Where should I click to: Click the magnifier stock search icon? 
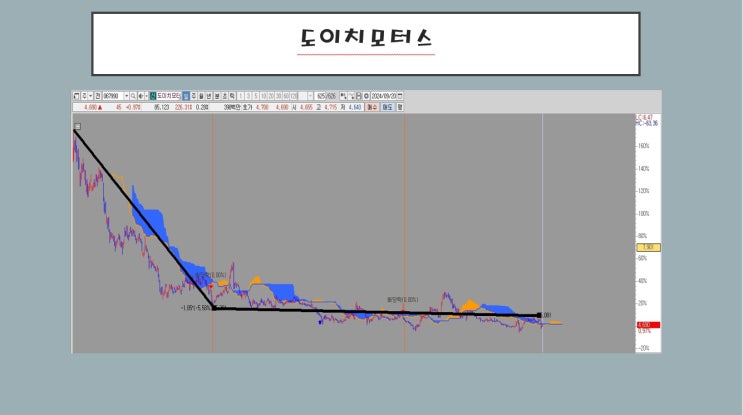[133, 96]
